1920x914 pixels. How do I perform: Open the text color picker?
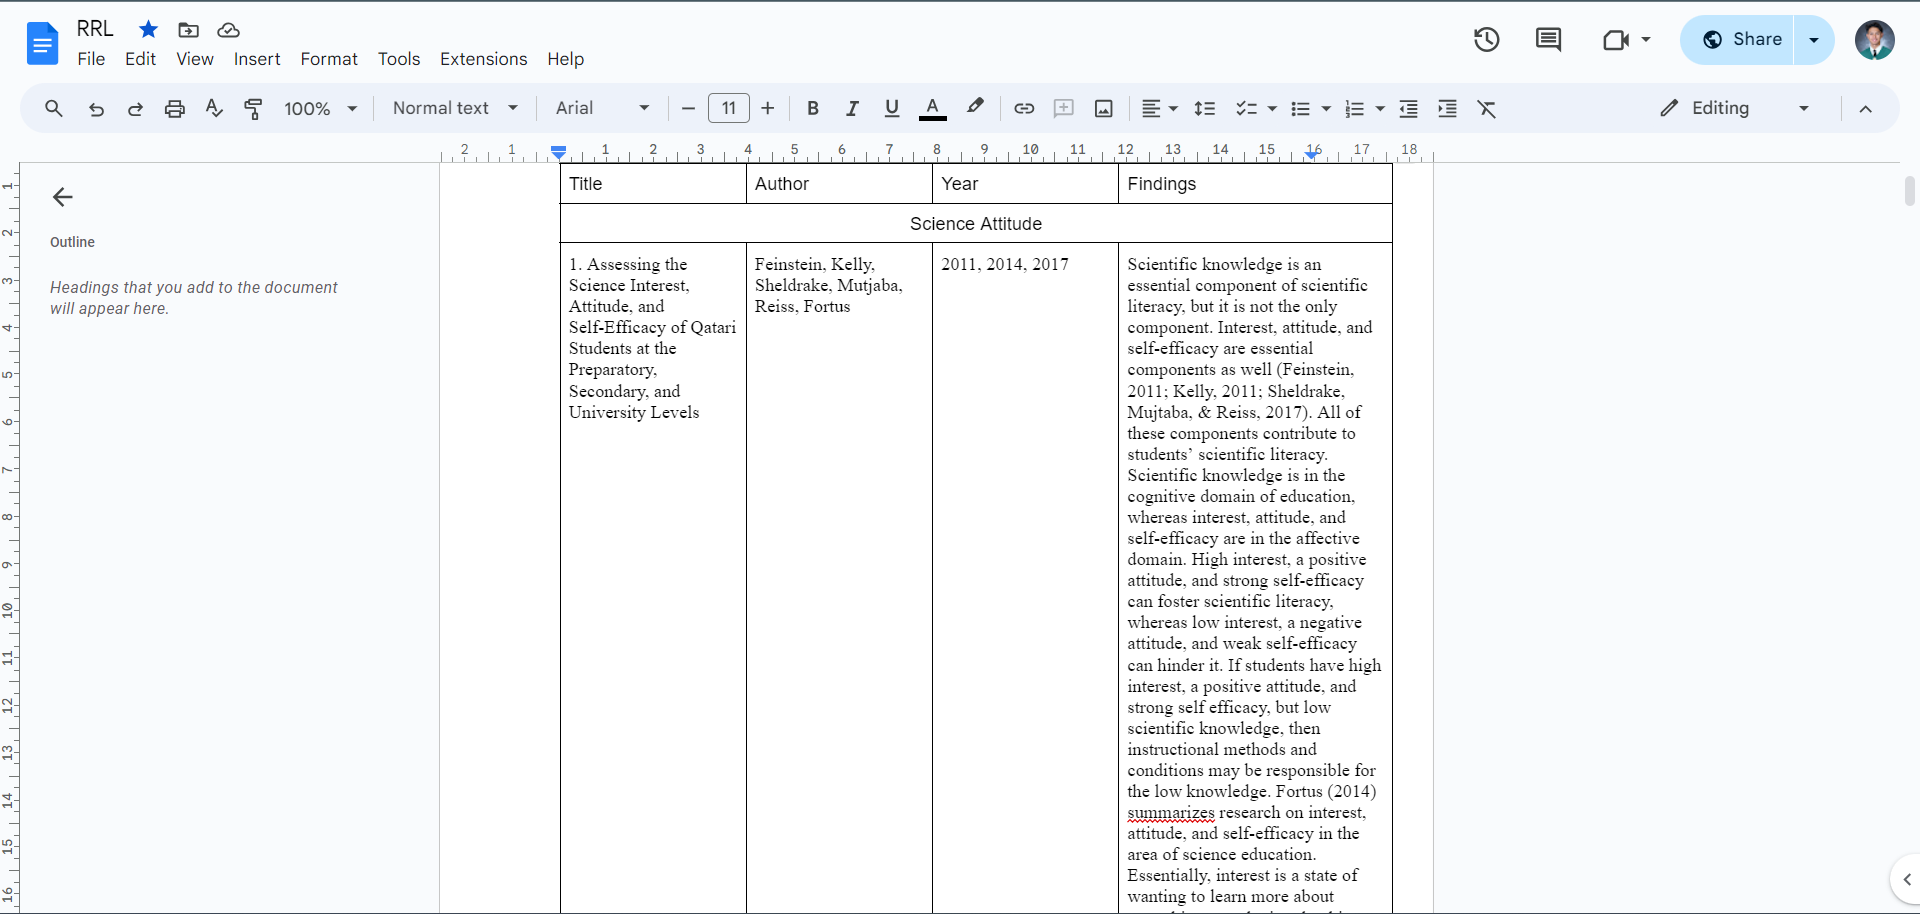tap(932, 109)
